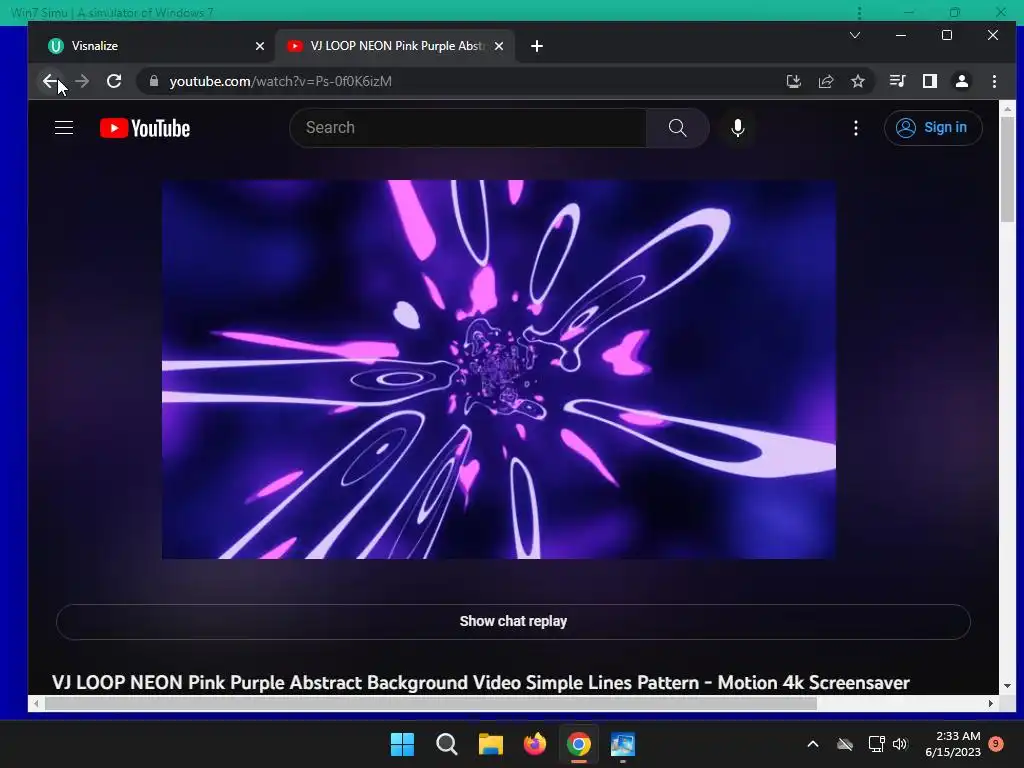Close the Visnalize tab

[x=260, y=46]
